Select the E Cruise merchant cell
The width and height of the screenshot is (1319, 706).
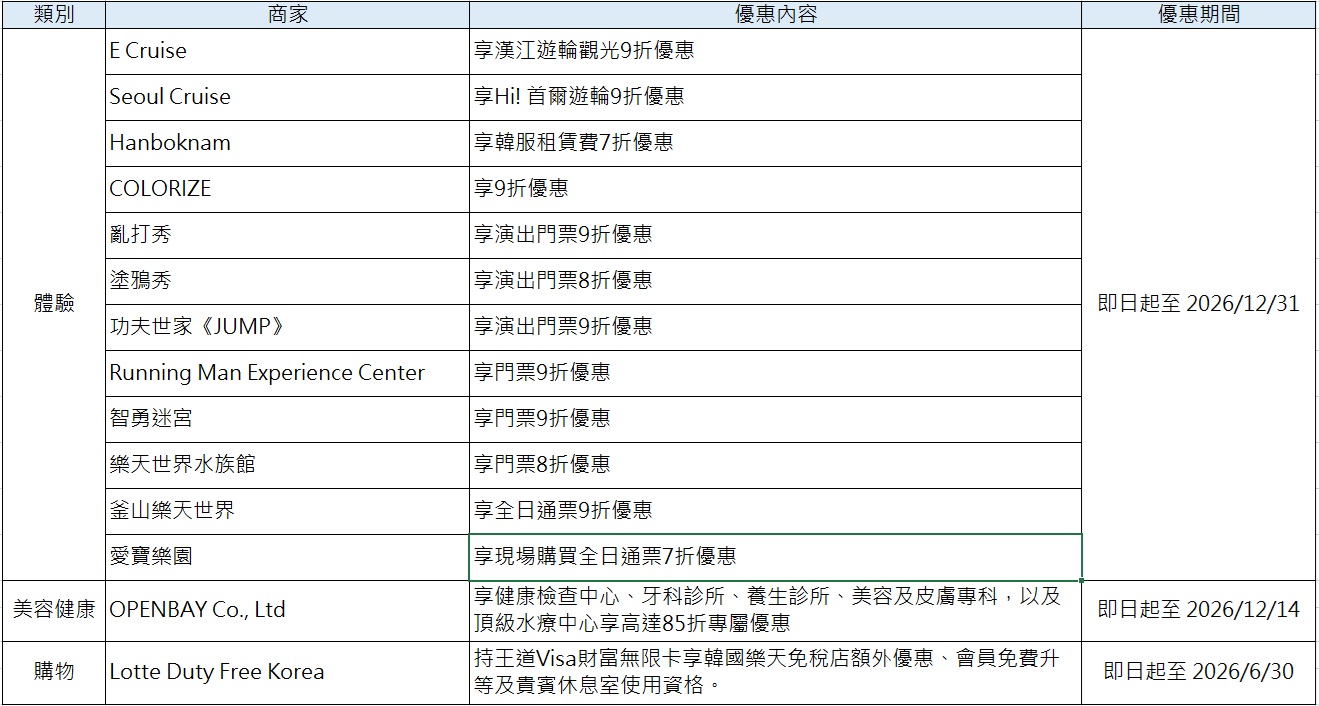pyautogui.click(x=287, y=51)
